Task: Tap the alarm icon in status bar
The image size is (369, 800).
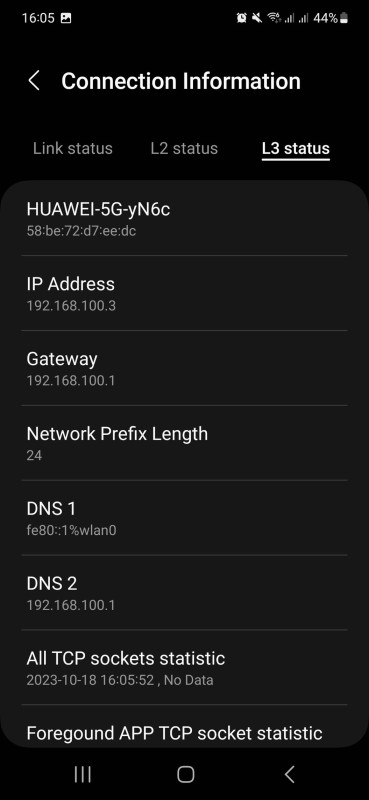Action: 241,18
